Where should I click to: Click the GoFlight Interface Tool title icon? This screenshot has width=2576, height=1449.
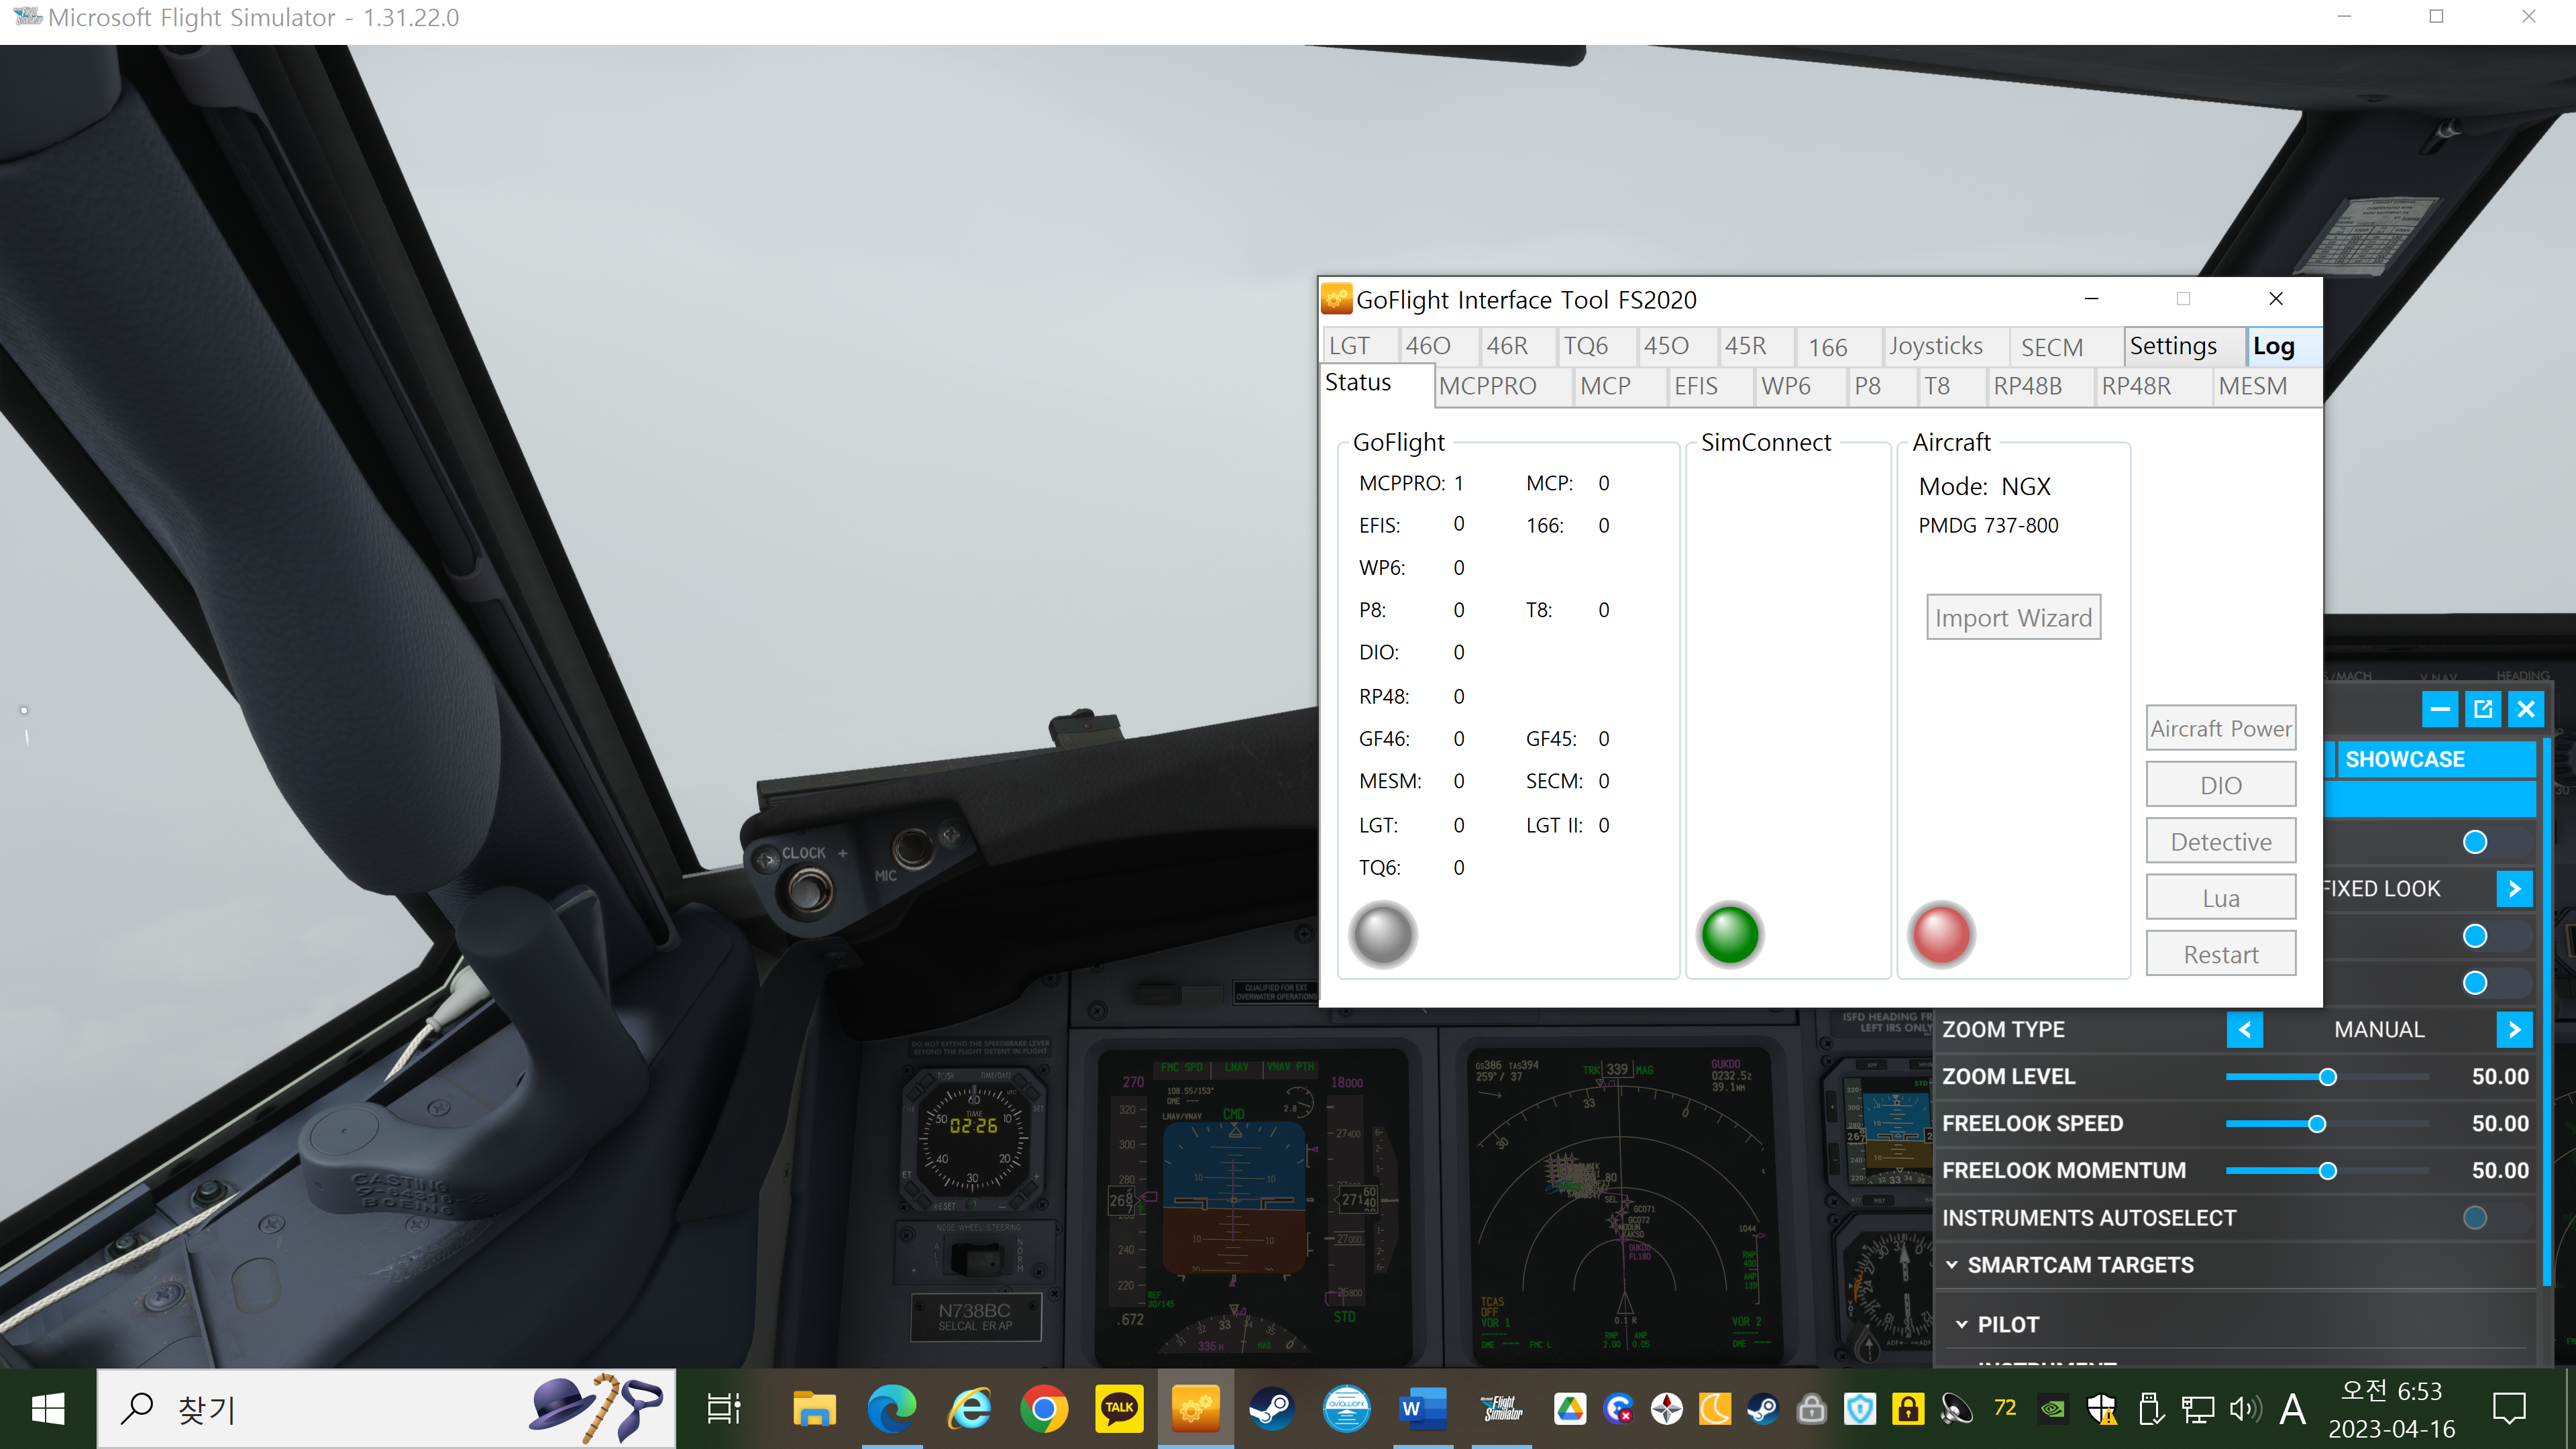(x=1337, y=299)
